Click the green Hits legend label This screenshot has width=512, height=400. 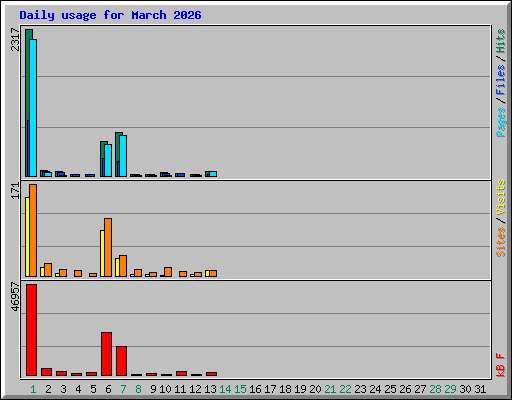[x=501, y=41]
